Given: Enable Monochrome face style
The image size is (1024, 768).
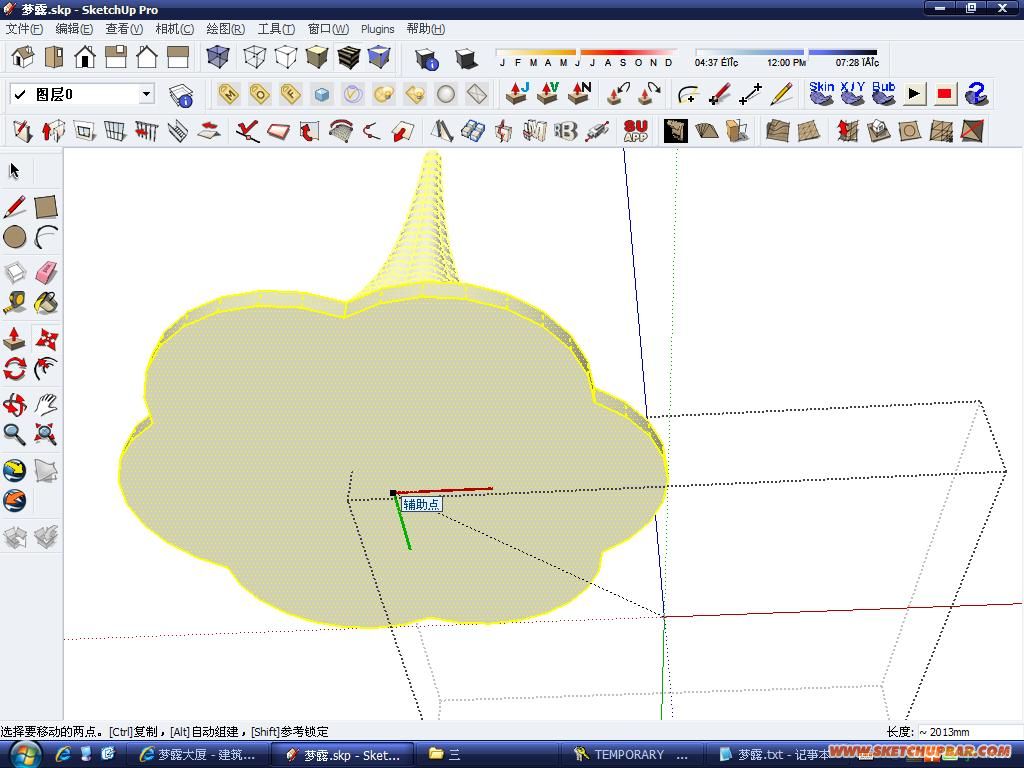Looking at the screenshot, I should (379, 57).
